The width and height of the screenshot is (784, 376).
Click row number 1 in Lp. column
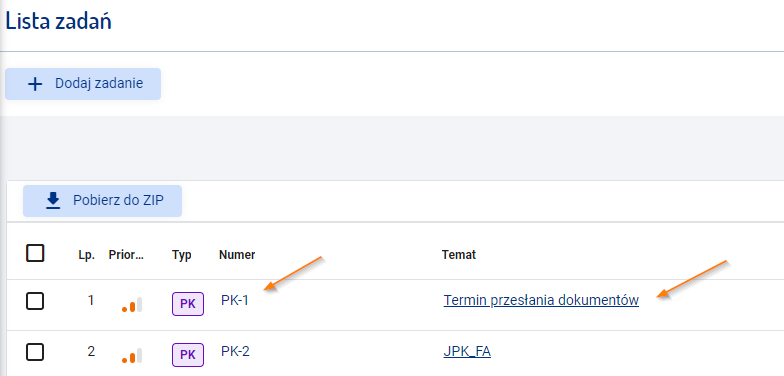(x=91, y=301)
